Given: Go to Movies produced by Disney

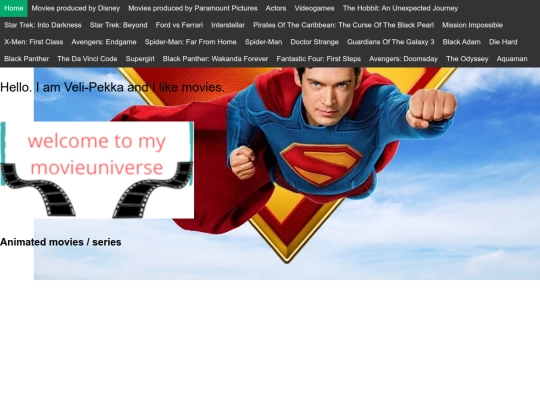Looking at the screenshot, I should 76,8.
